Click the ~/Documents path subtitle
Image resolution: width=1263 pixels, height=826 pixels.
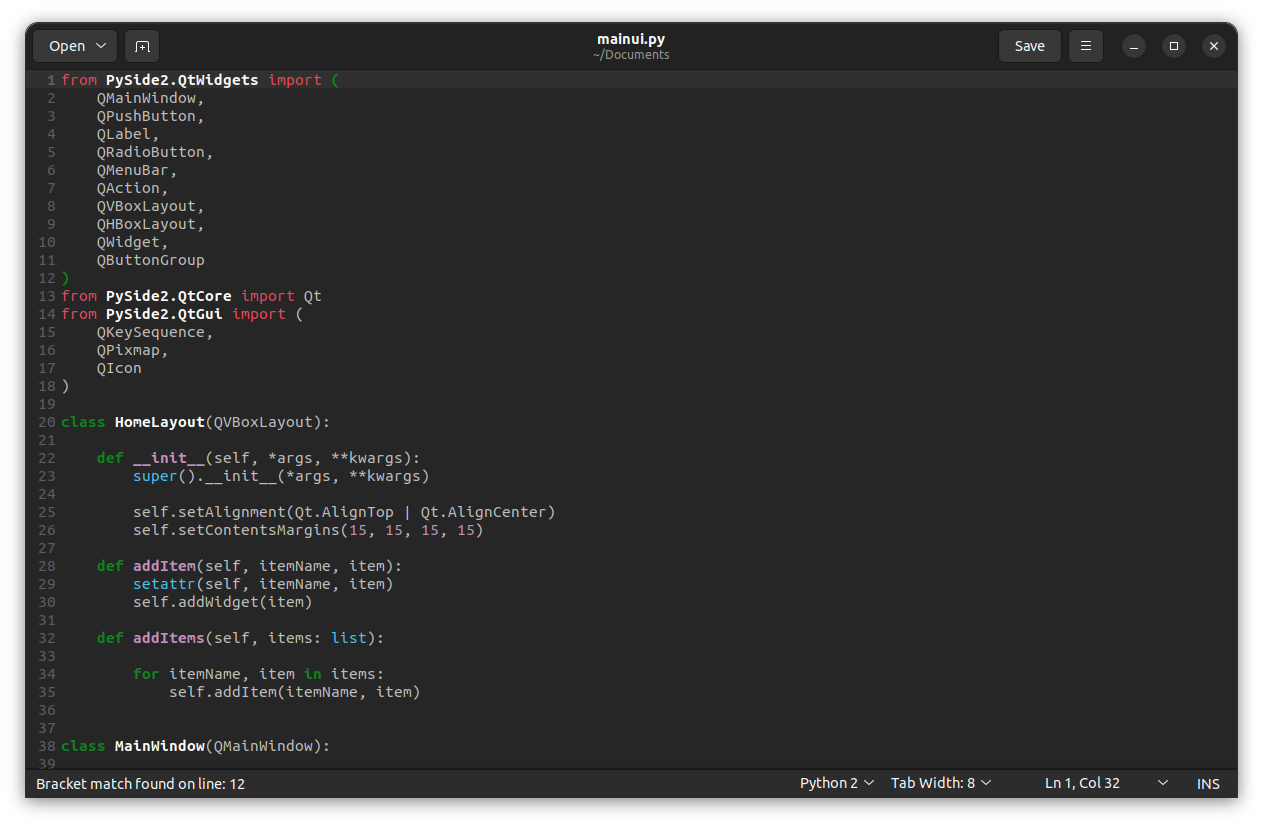point(631,55)
